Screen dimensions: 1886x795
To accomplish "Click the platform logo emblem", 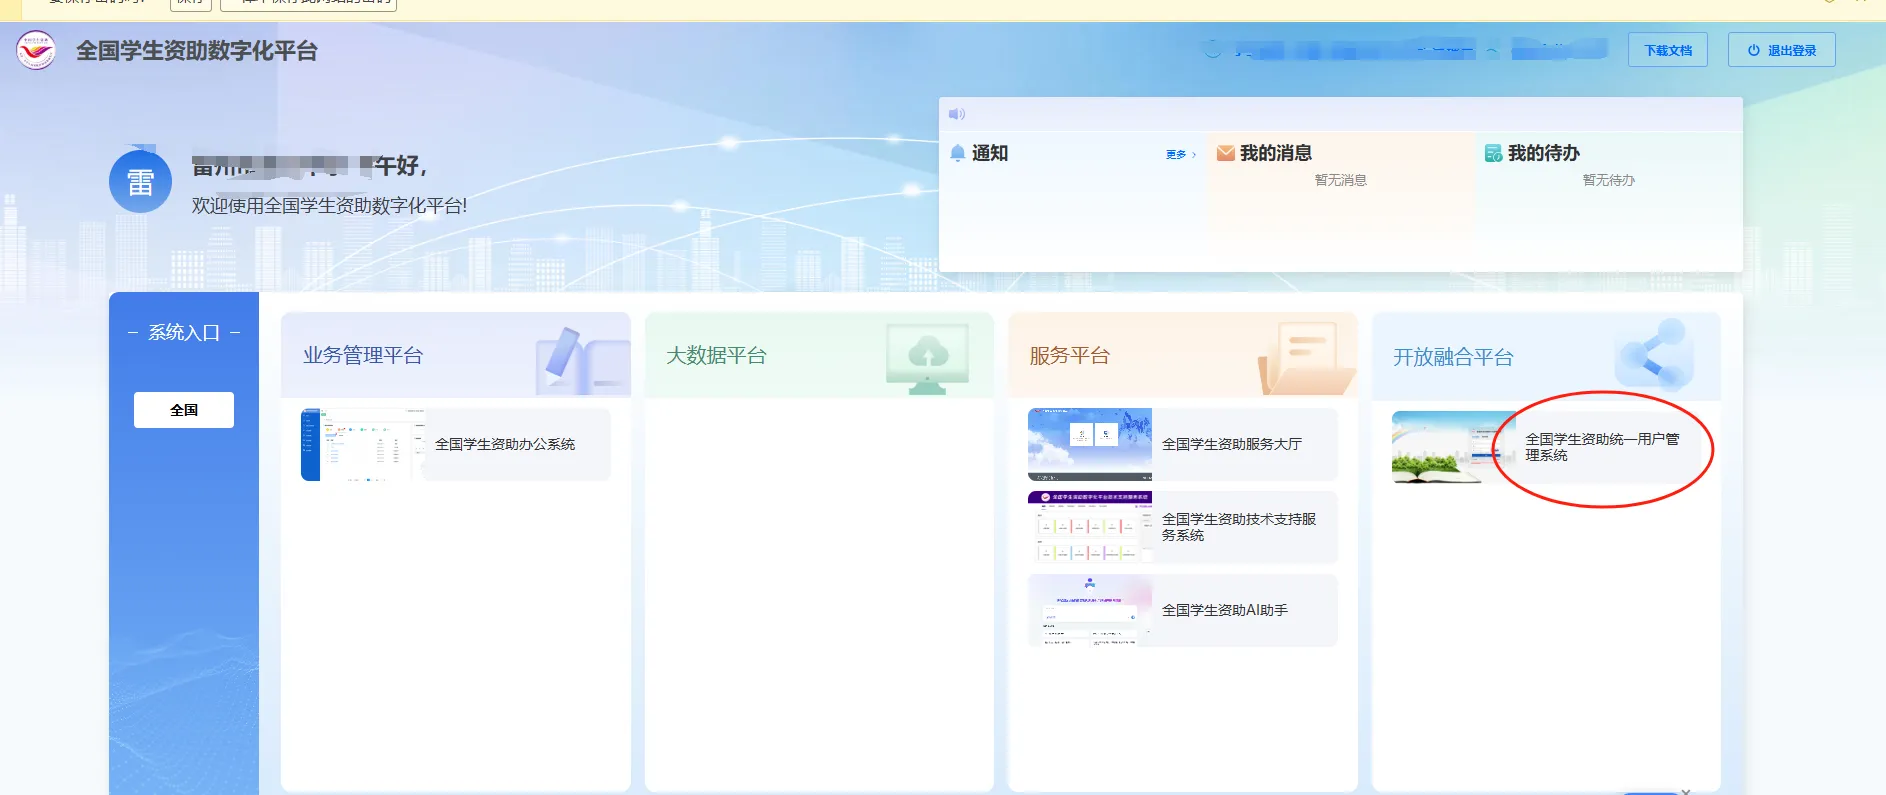I will tap(36, 50).
